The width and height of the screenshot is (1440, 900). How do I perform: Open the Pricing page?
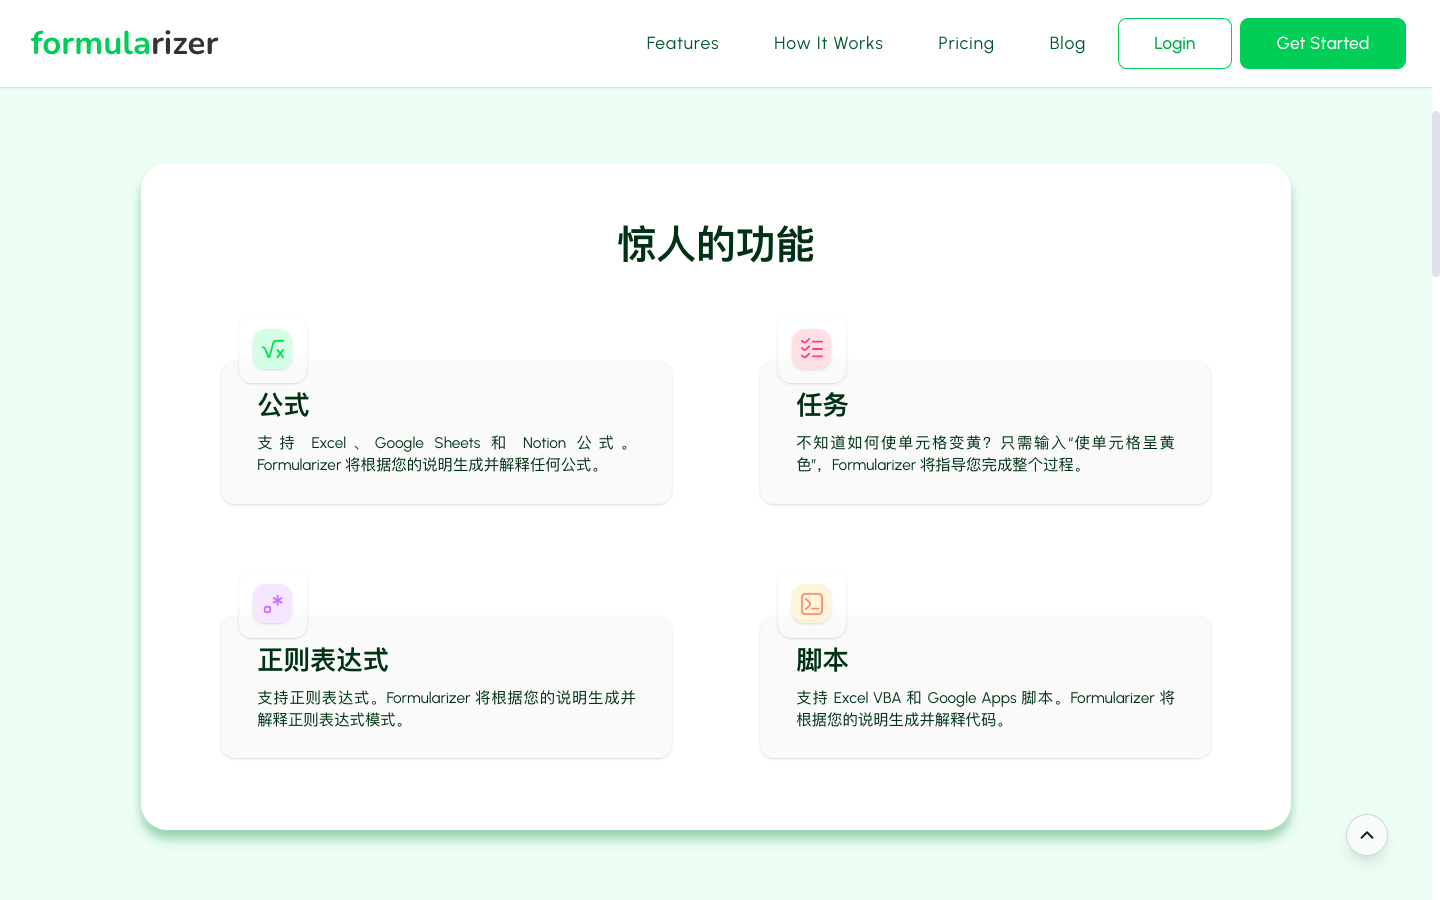click(x=966, y=43)
